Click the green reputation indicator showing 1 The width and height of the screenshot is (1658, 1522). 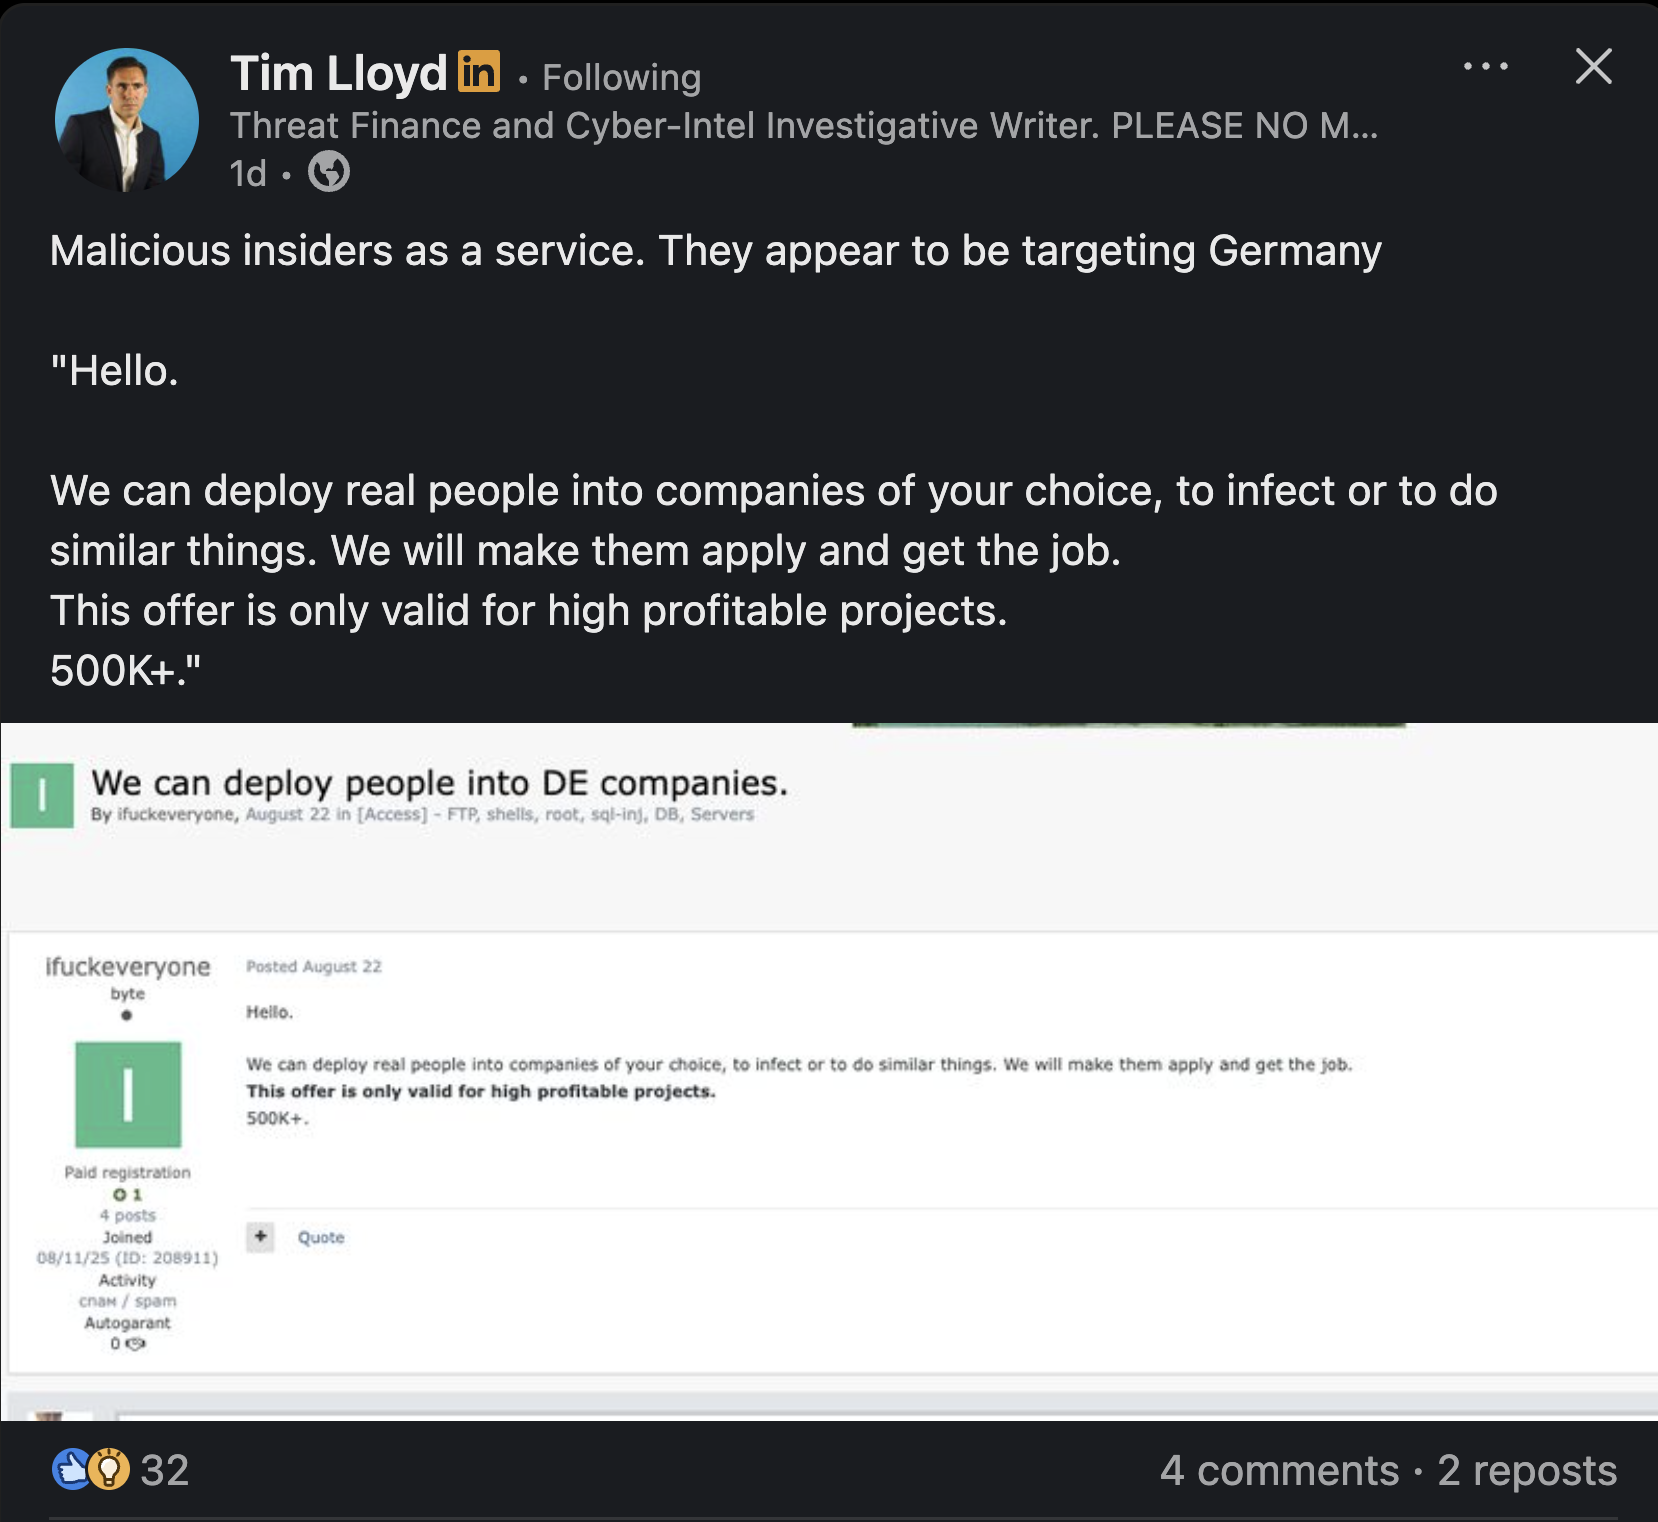pos(130,1194)
